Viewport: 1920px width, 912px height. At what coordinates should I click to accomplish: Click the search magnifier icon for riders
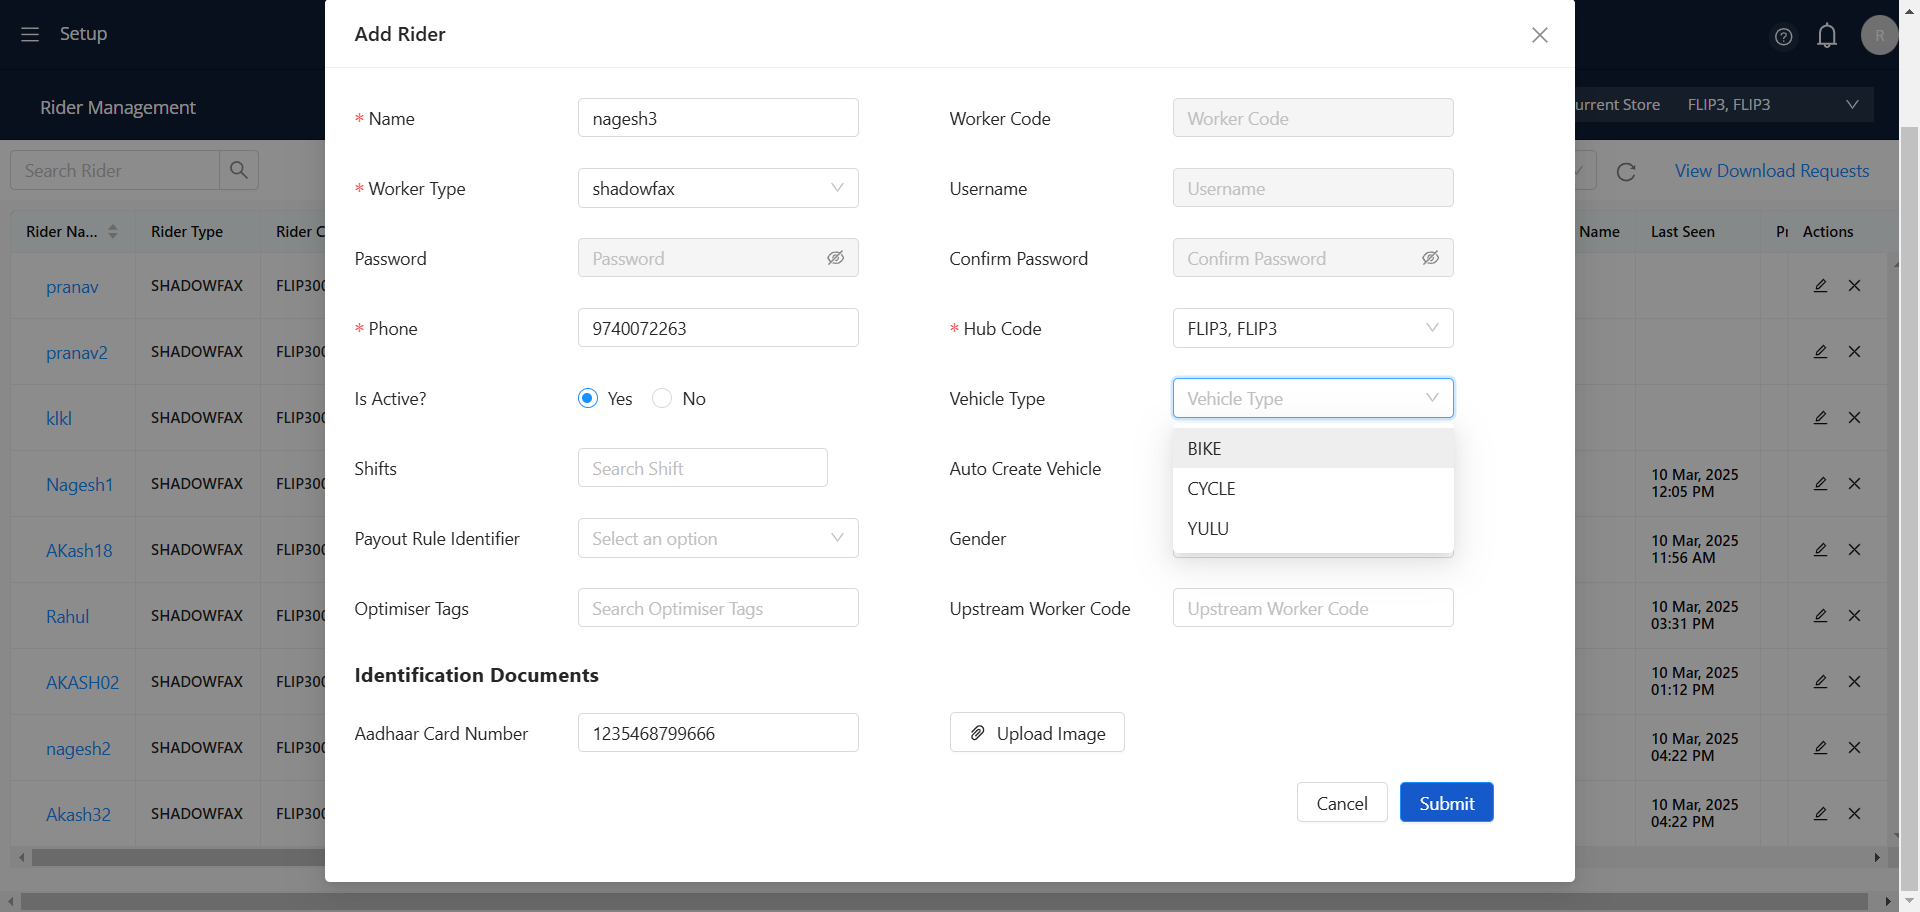point(239,170)
